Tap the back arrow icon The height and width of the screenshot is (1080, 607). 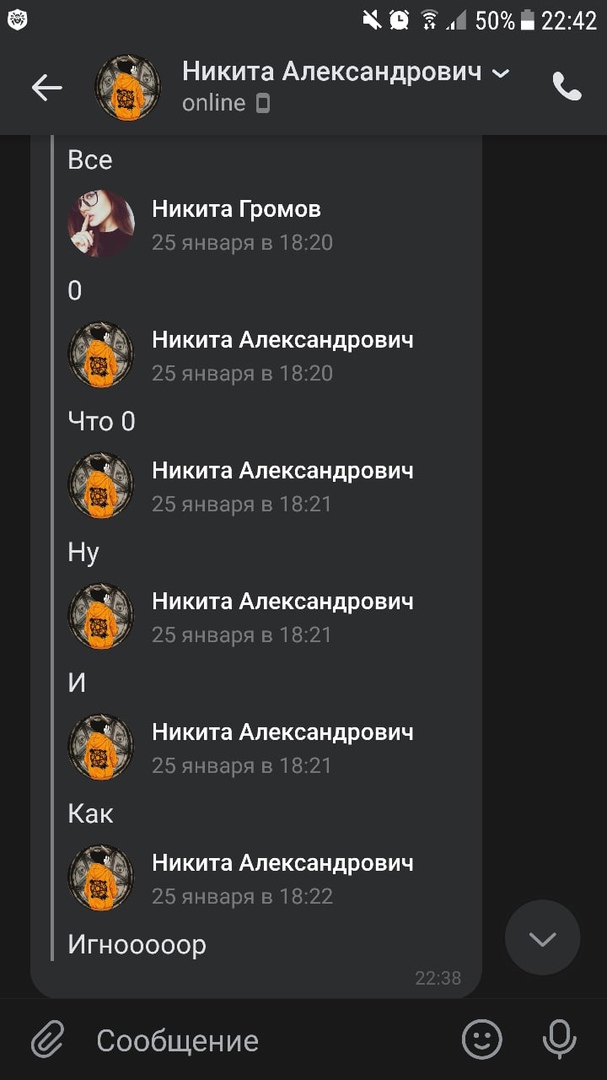click(47, 87)
